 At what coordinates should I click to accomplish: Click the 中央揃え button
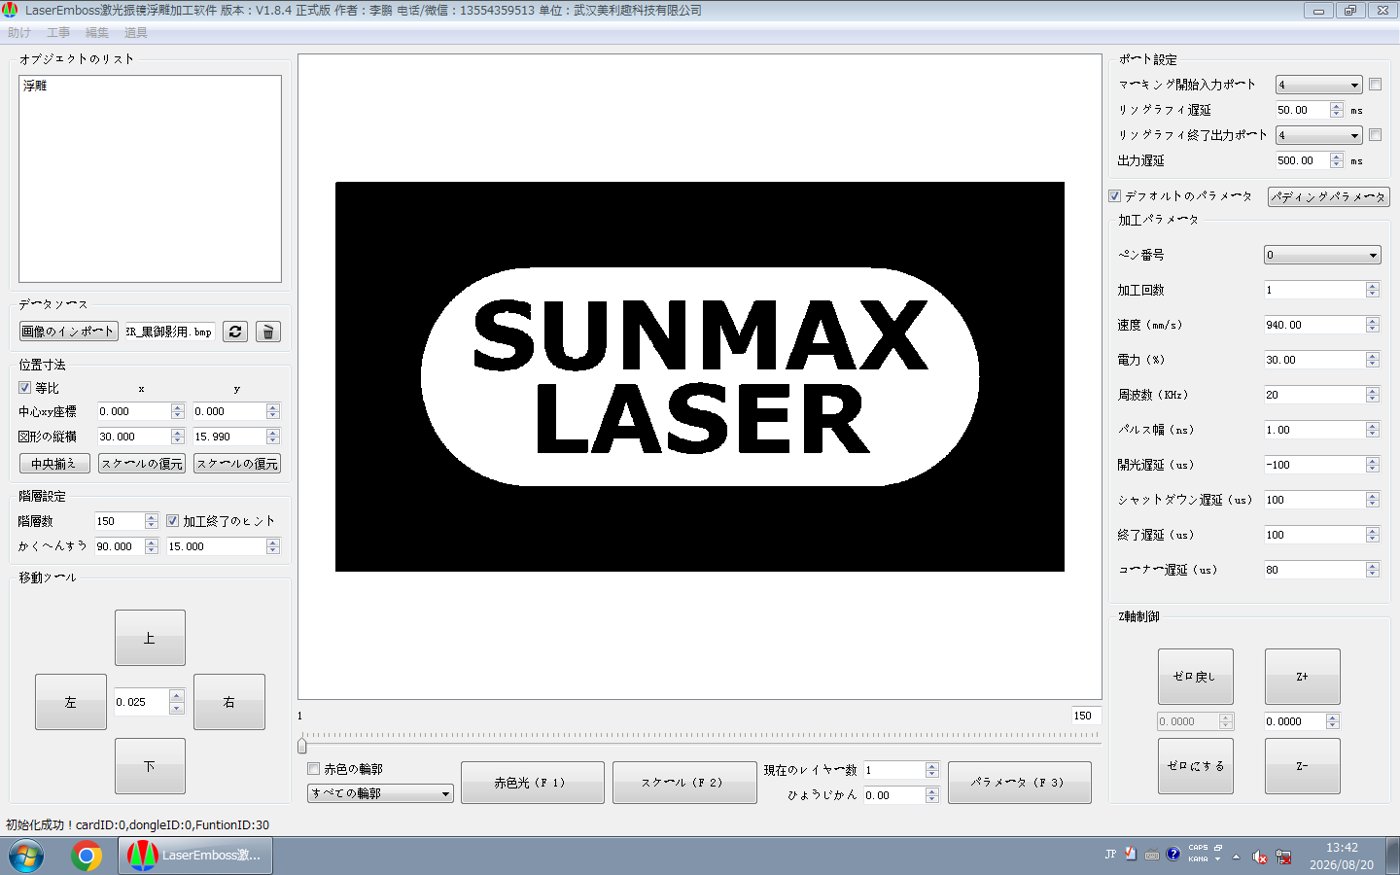pyautogui.click(x=54, y=464)
